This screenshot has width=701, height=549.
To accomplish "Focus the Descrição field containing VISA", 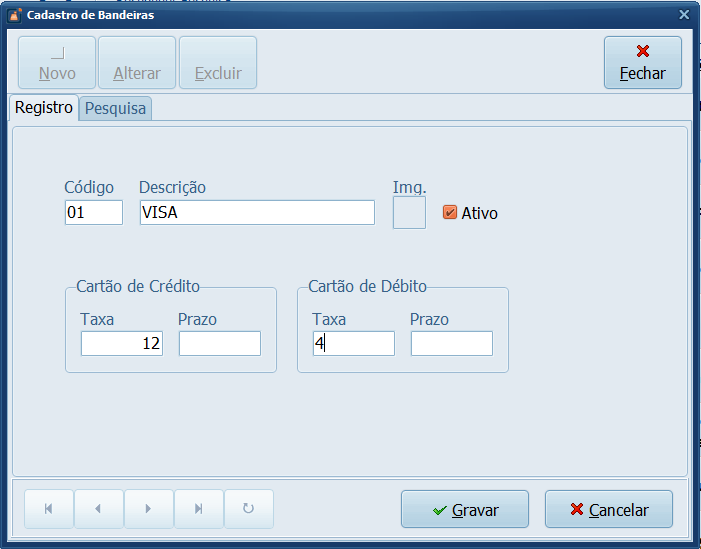I will [x=257, y=212].
